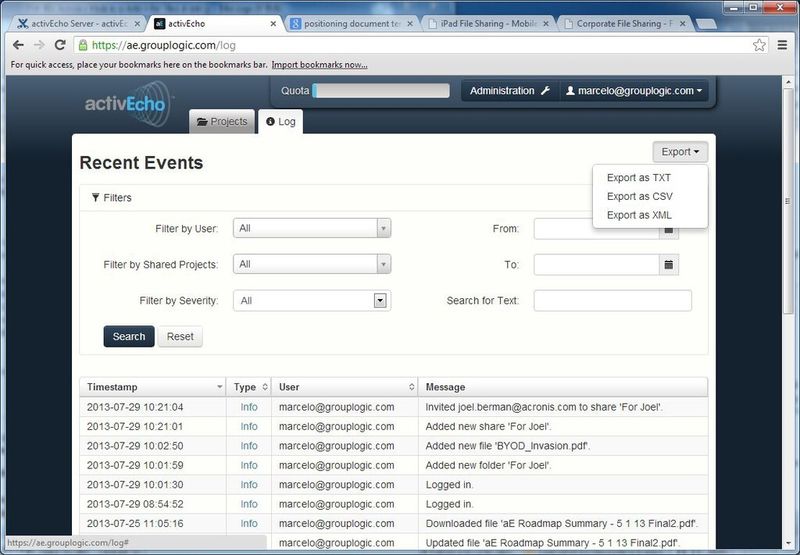
Task: Open the To date calendar icon
Action: 669,264
